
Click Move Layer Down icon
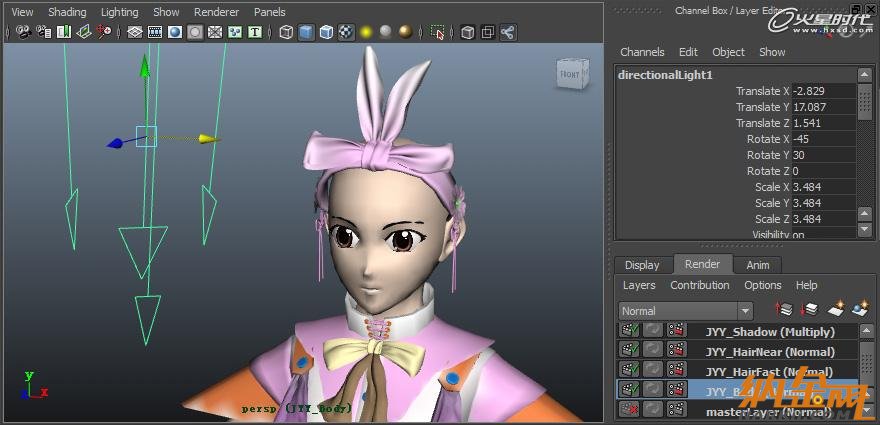pos(809,309)
